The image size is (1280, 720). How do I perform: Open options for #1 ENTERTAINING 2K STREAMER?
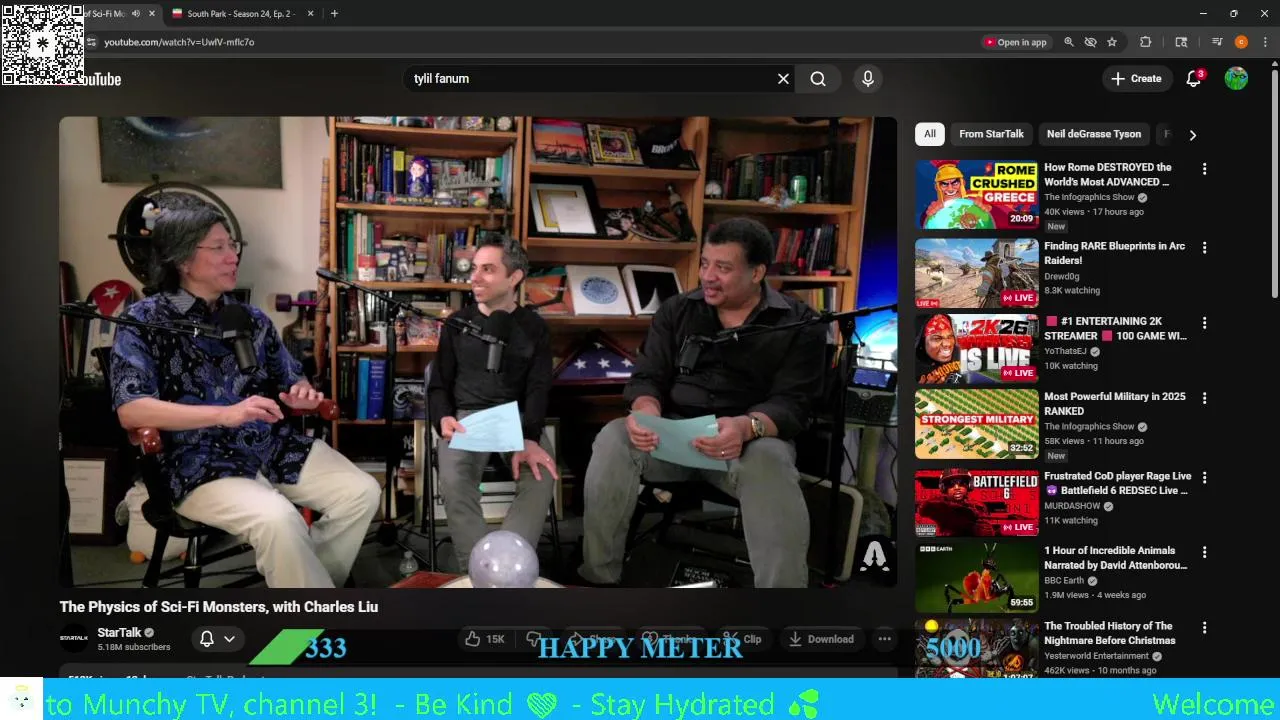[x=1204, y=323]
